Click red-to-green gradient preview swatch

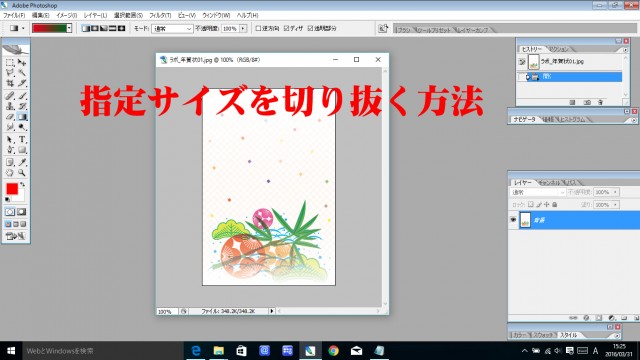(x=49, y=28)
